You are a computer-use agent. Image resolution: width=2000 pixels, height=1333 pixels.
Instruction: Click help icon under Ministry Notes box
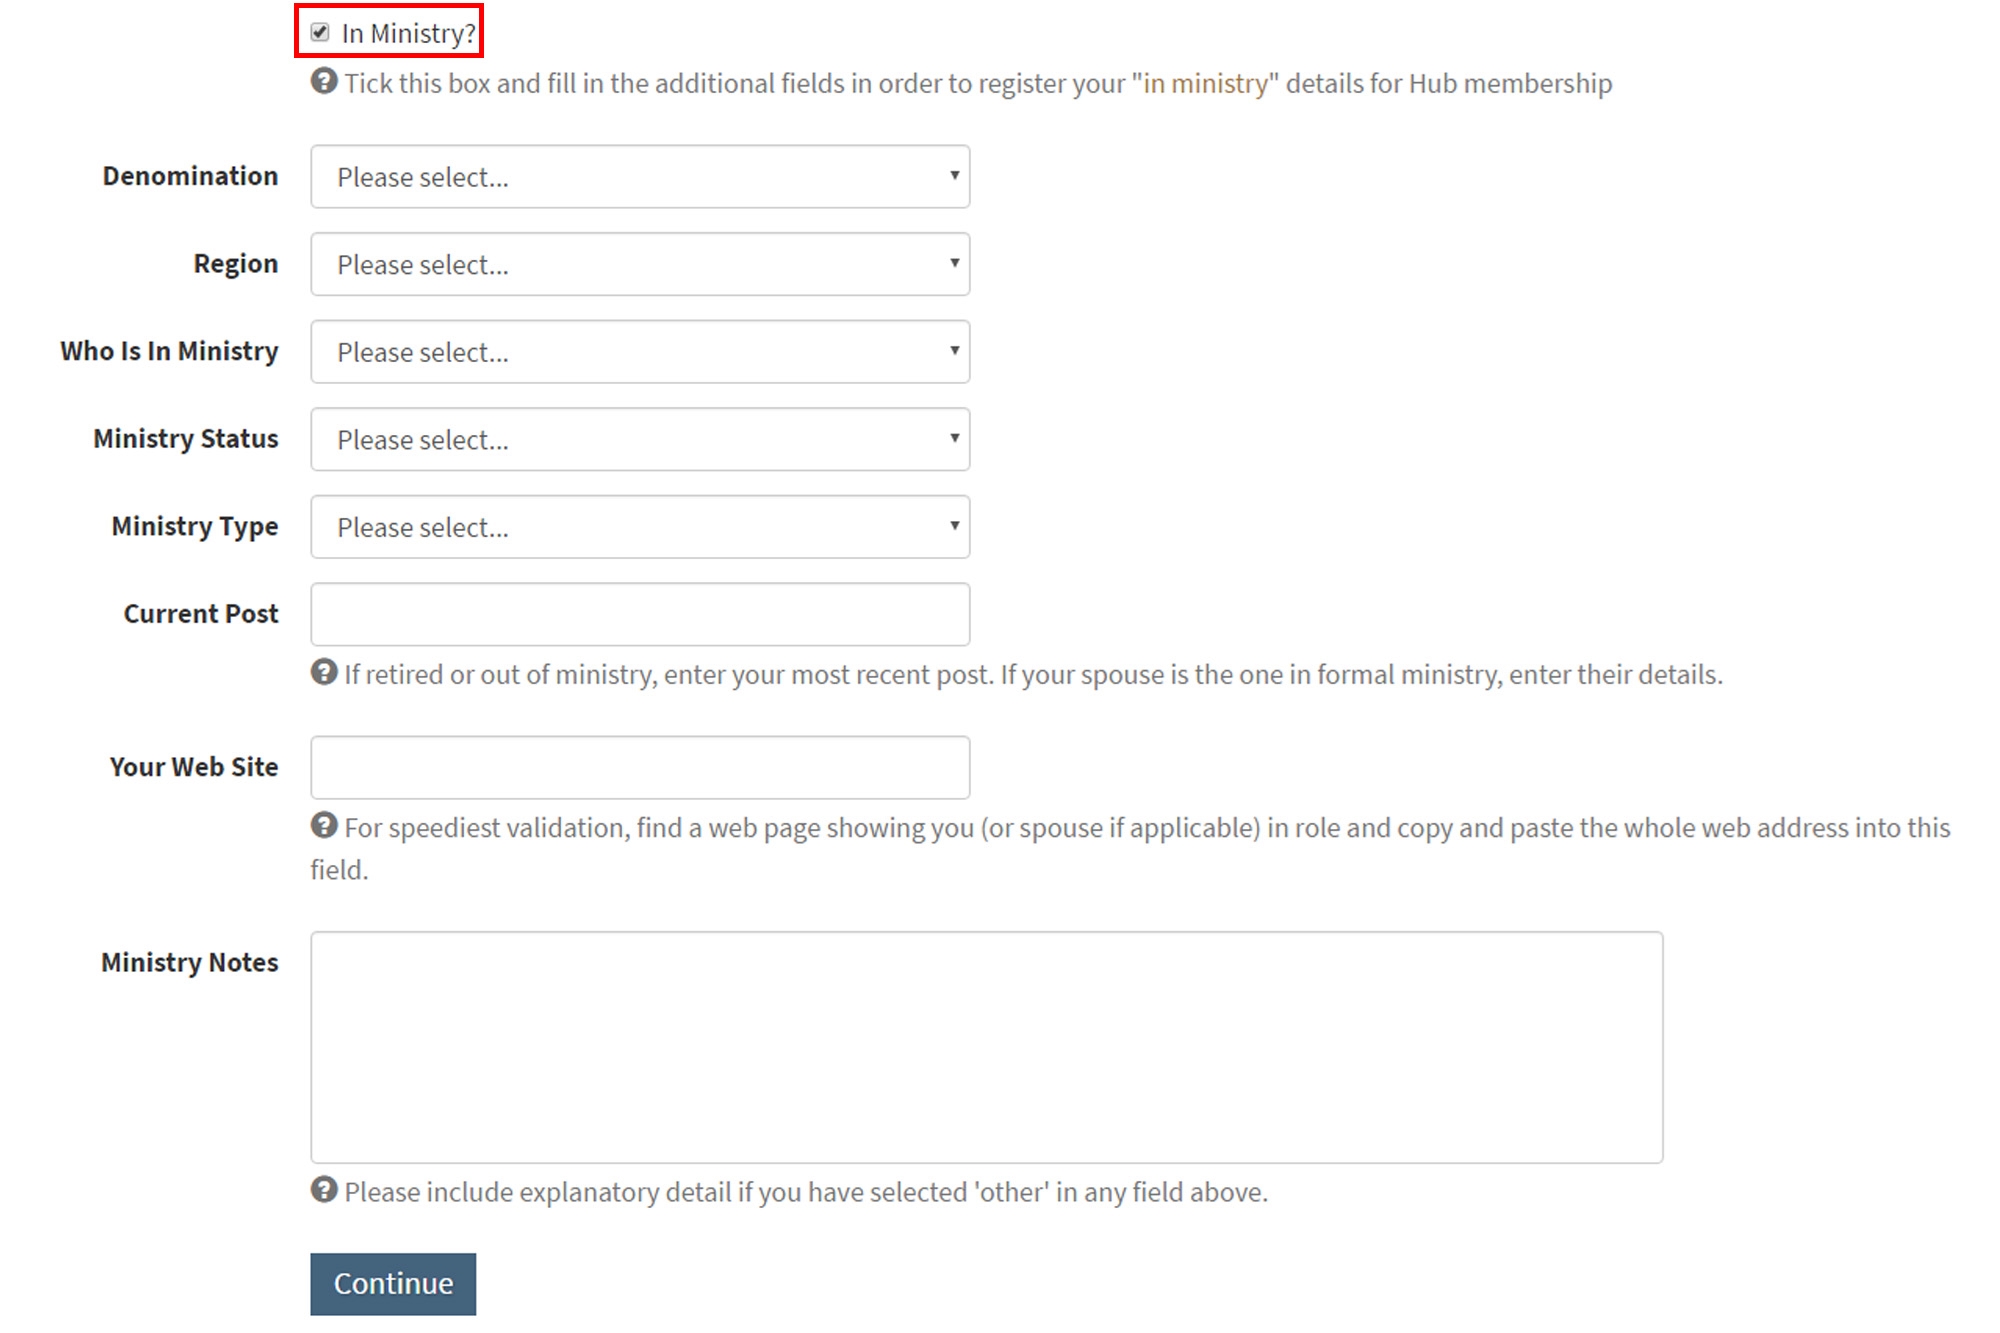[x=324, y=1190]
